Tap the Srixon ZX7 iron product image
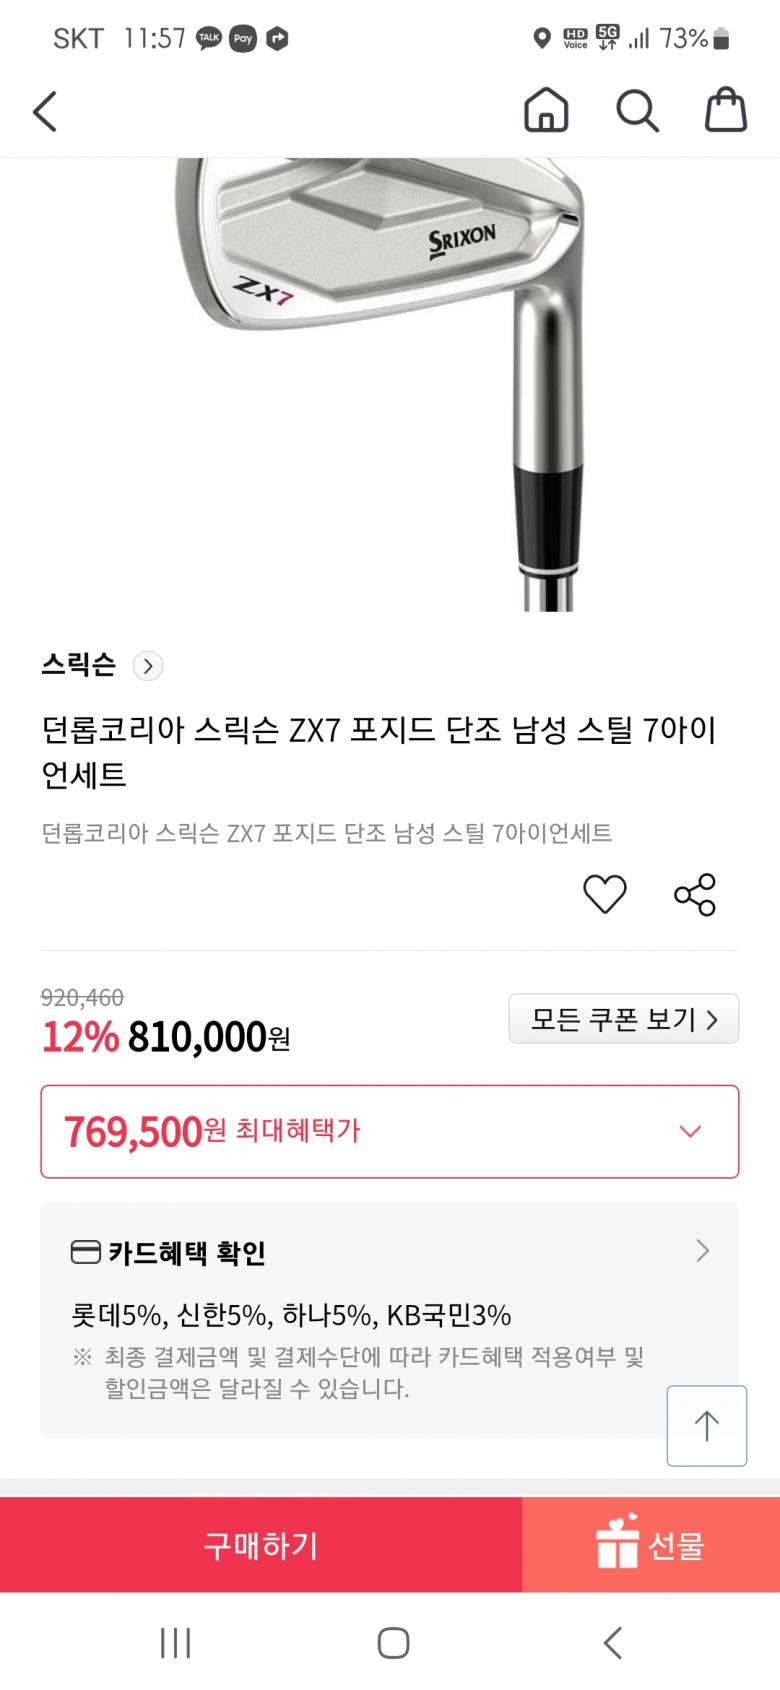 (x=390, y=380)
